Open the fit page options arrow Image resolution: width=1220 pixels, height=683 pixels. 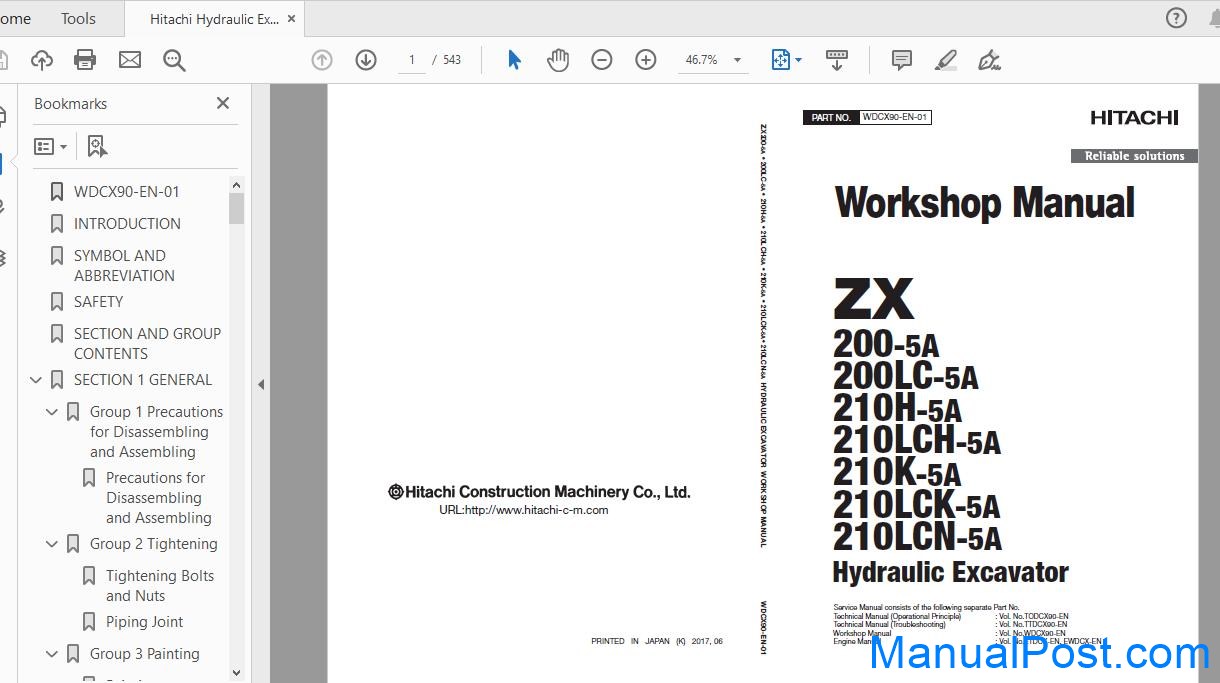(x=798, y=60)
